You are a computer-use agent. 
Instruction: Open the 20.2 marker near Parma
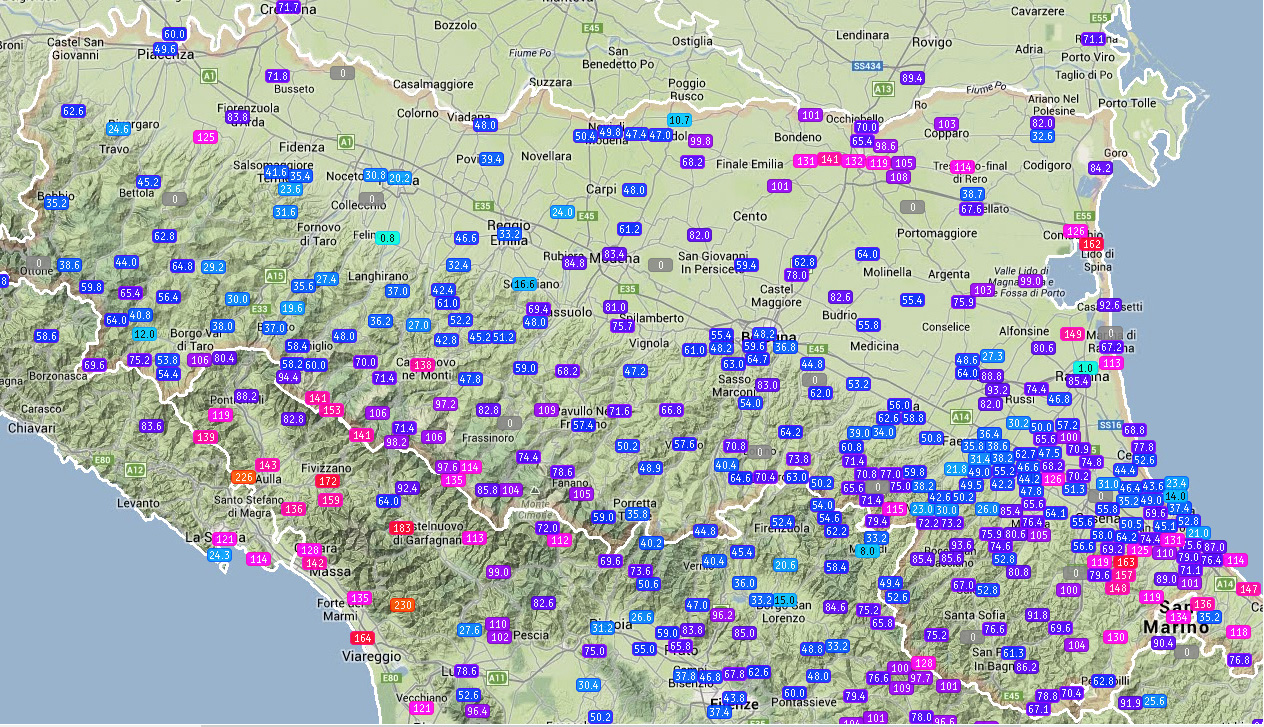tap(399, 178)
